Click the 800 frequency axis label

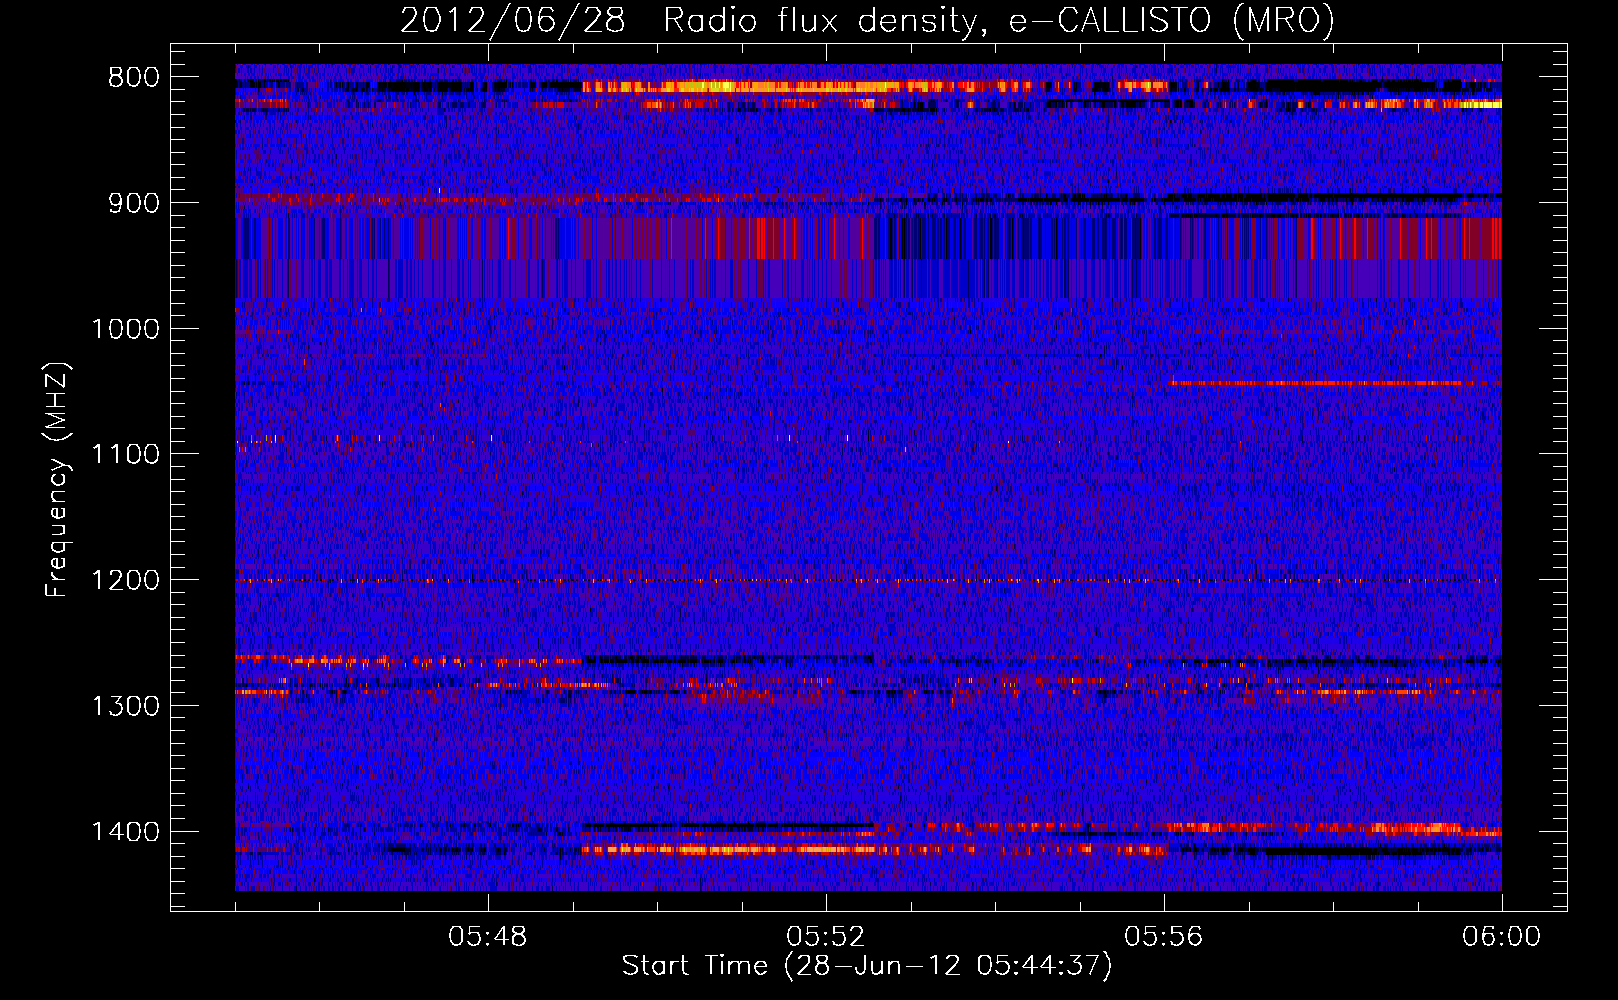coord(133,78)
